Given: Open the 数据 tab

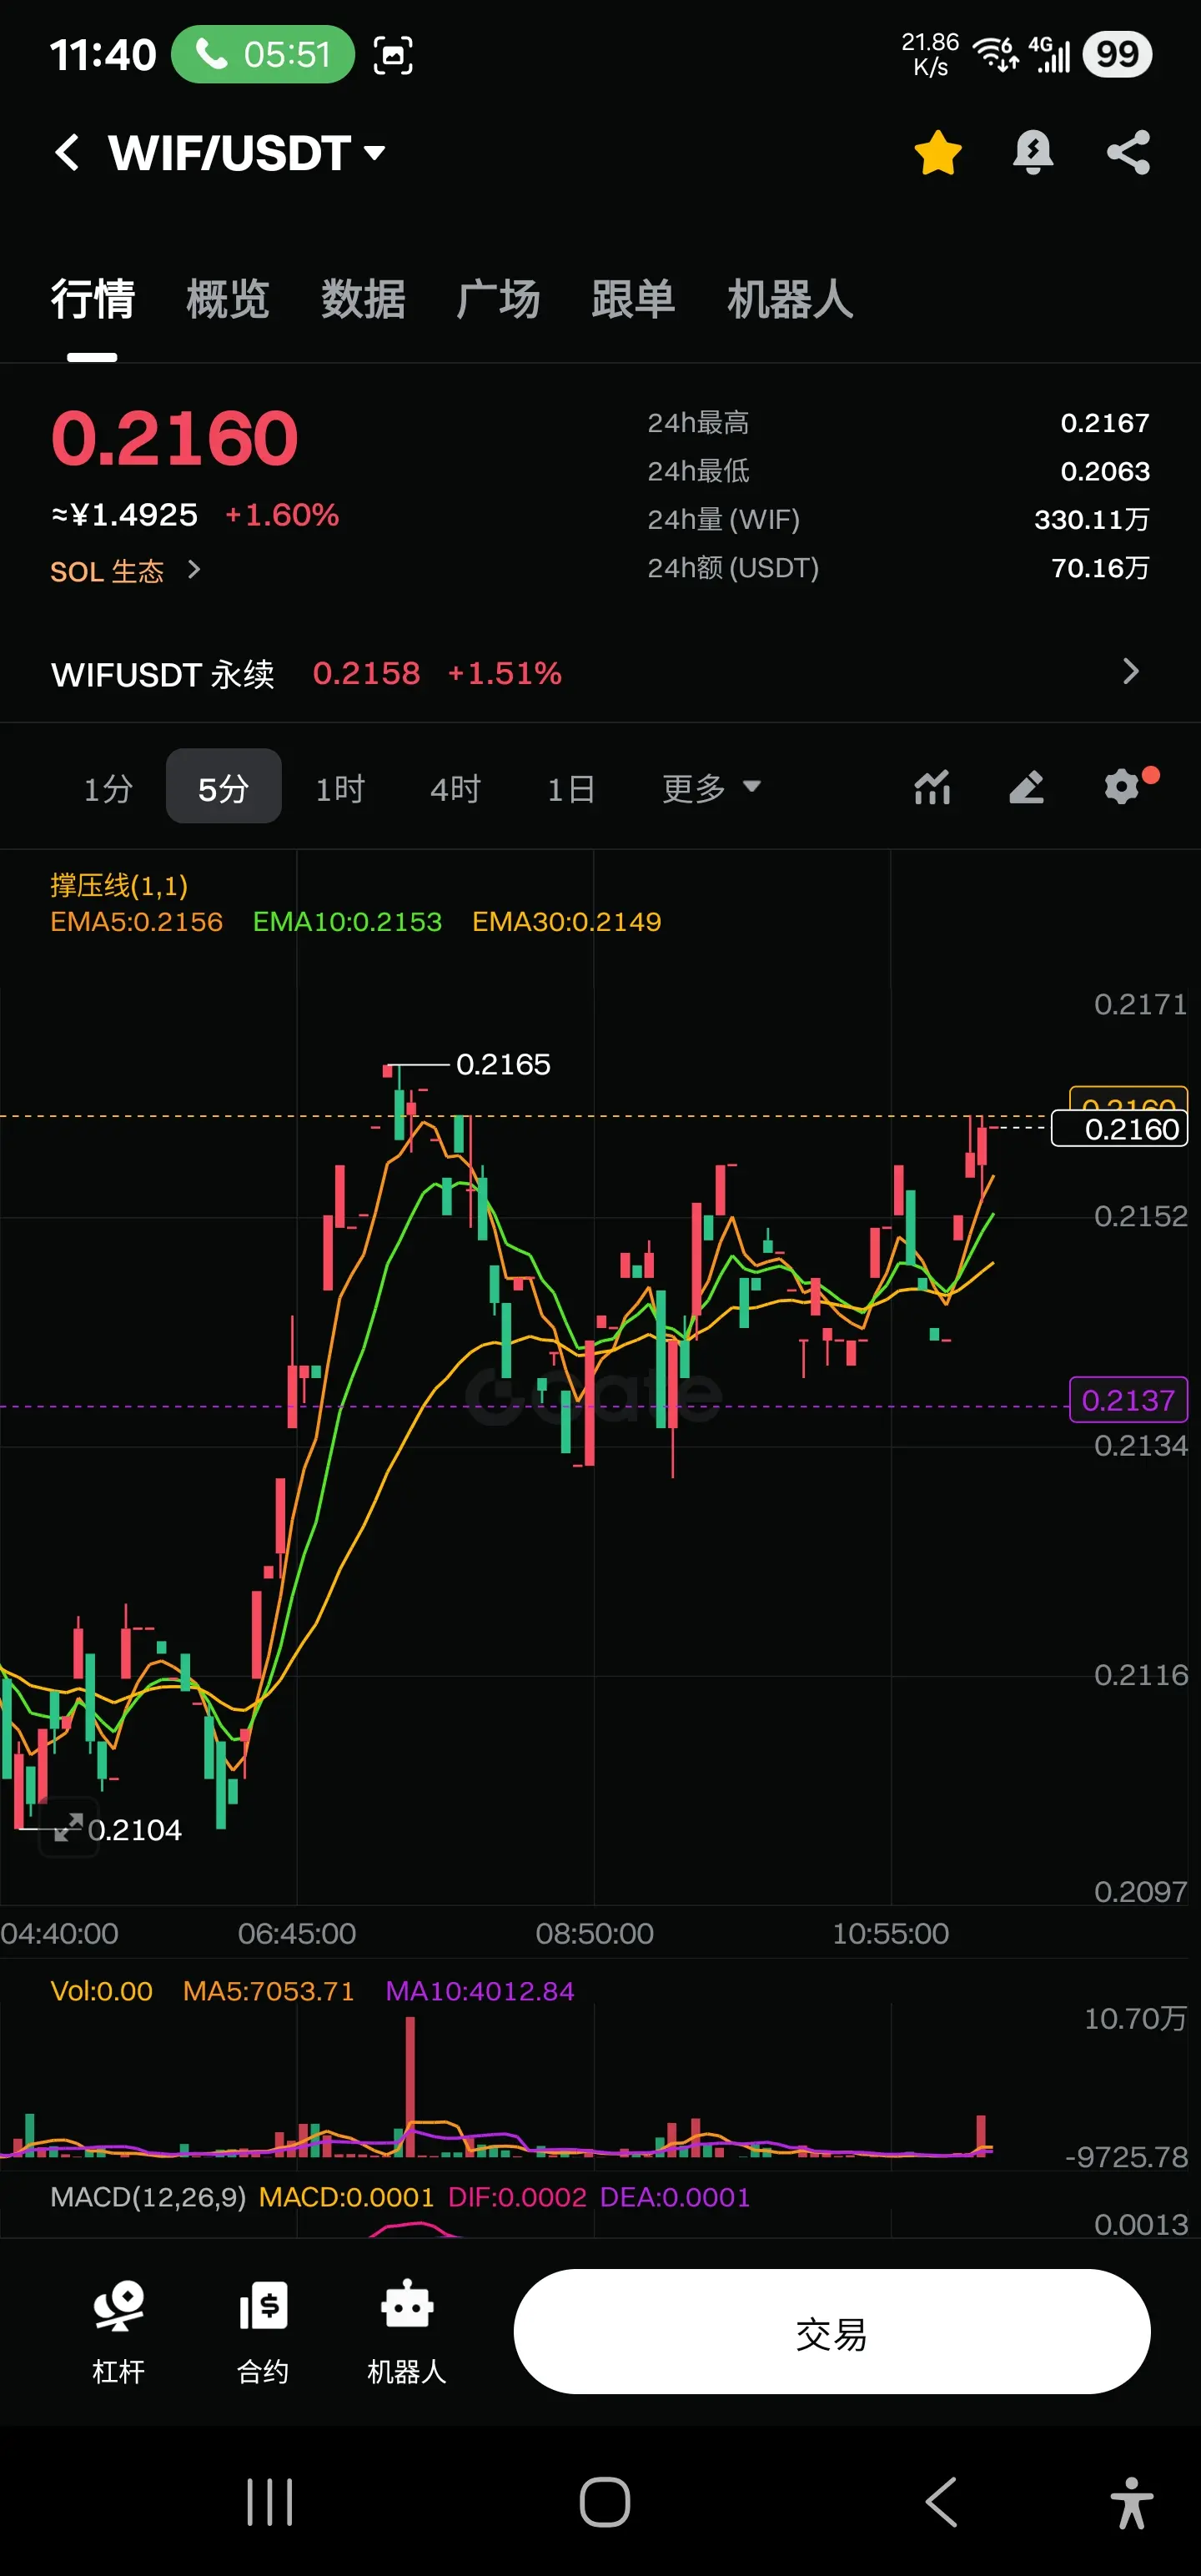Looking at the screenshot, I should pyautogui.click(x=363, y=299).
